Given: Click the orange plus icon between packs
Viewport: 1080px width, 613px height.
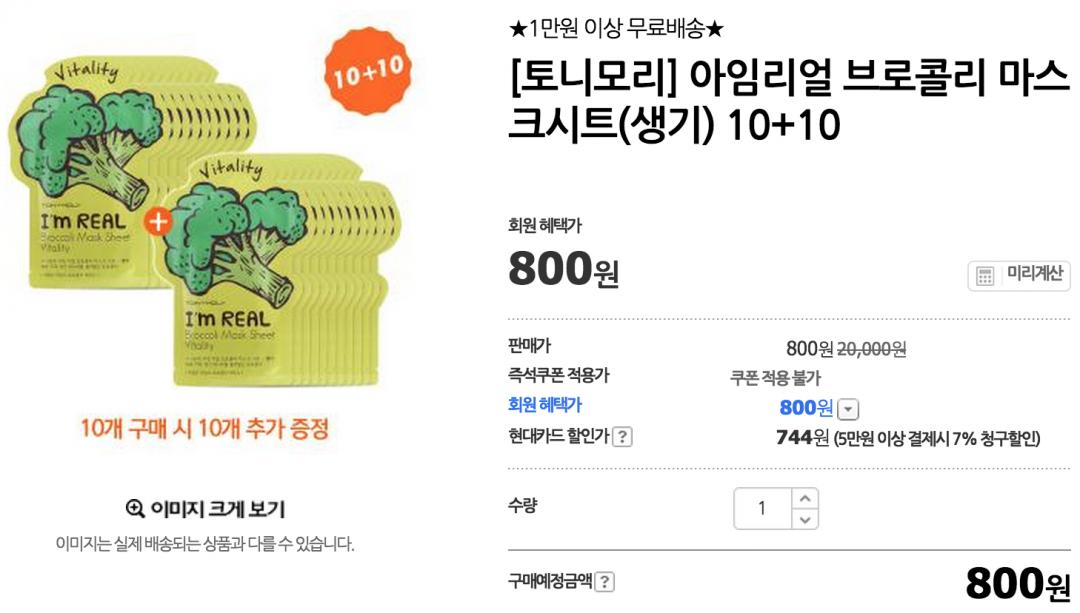Looking at the screenshot, I should [159, 221].
